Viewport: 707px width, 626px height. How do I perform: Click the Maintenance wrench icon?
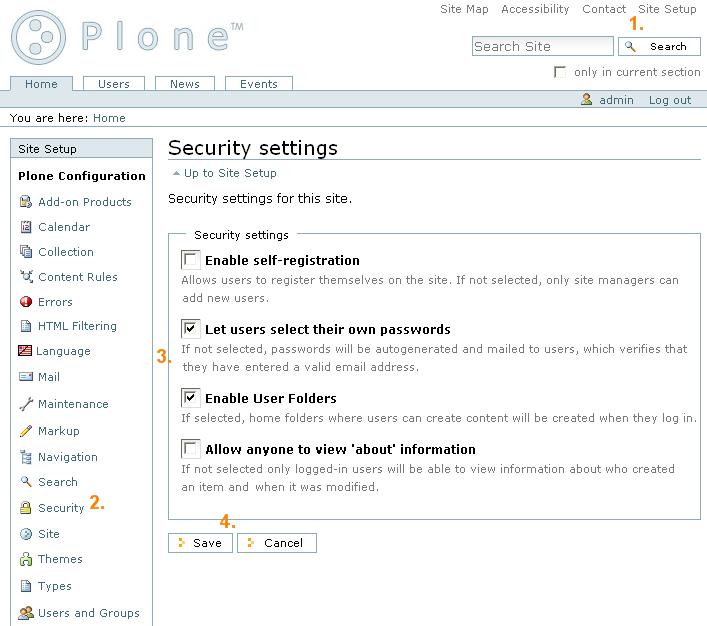click(x=26, y=404)
